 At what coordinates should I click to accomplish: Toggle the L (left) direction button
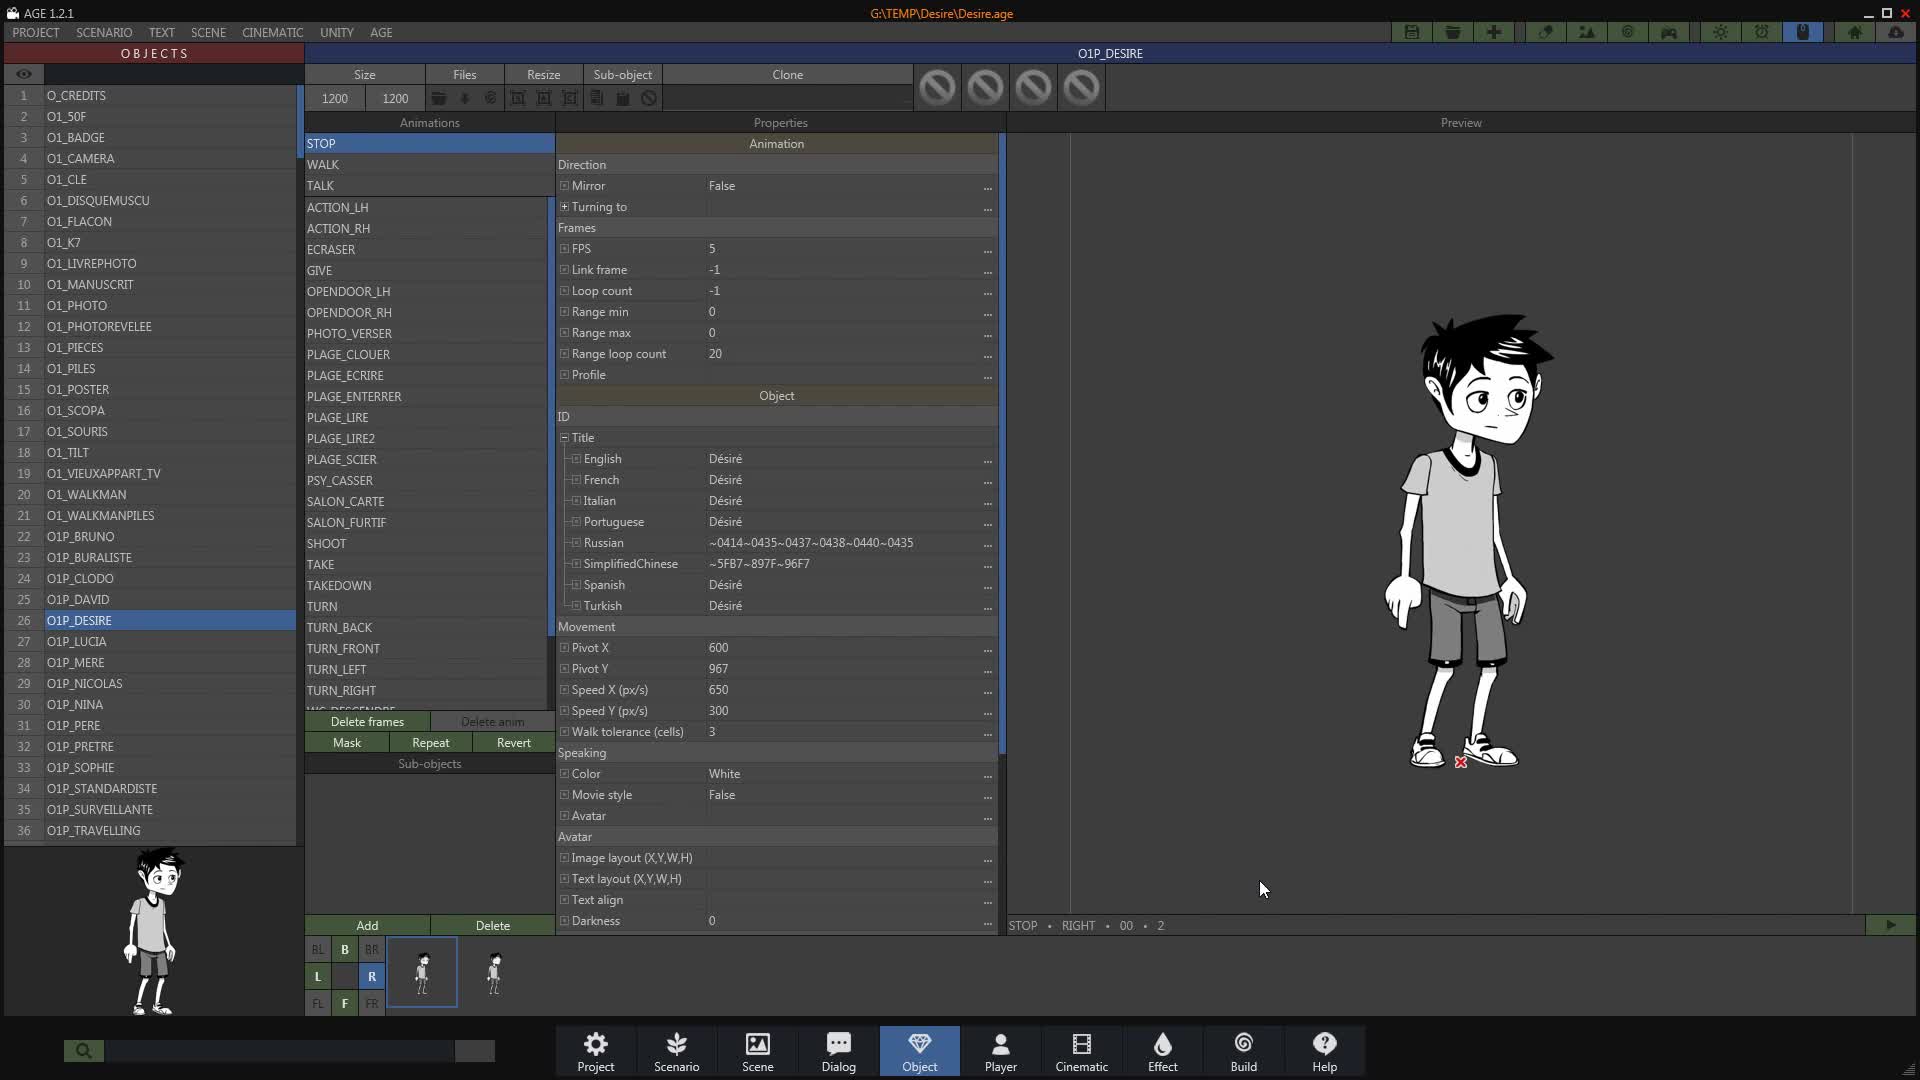pos(318,976)
